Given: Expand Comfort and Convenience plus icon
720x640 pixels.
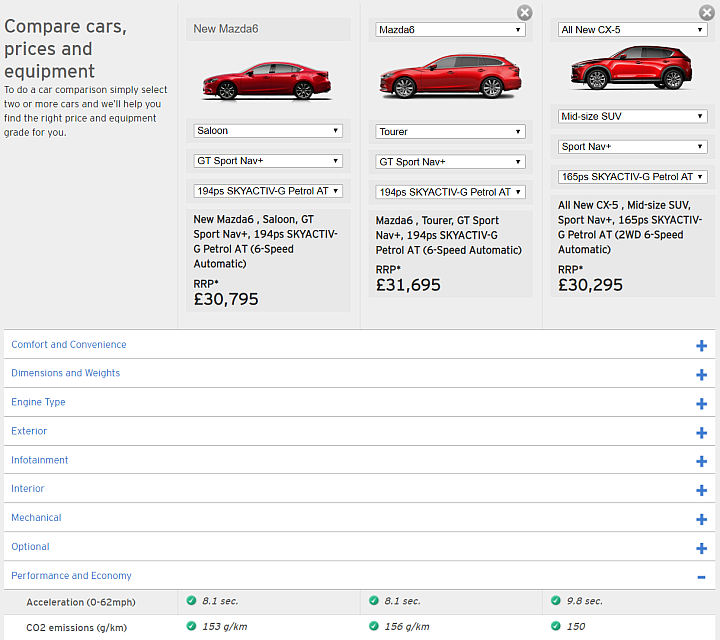Looking at the screenshot, I should point(701,346).
